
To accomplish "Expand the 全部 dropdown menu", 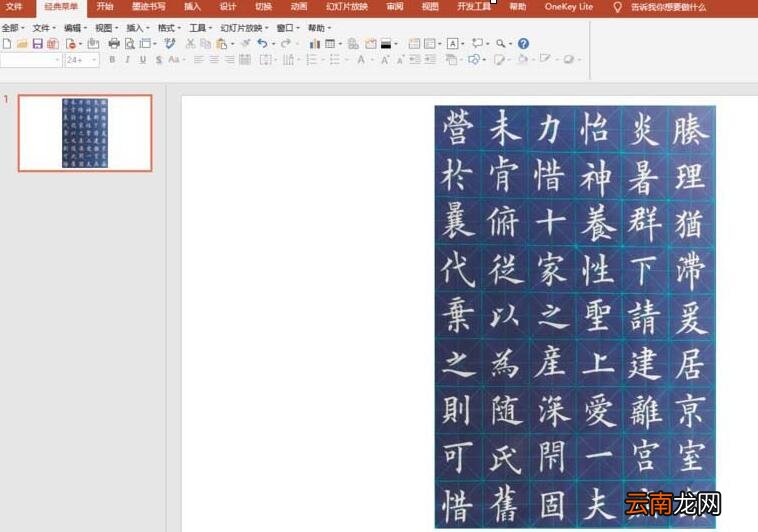I will tap(13, 29).
